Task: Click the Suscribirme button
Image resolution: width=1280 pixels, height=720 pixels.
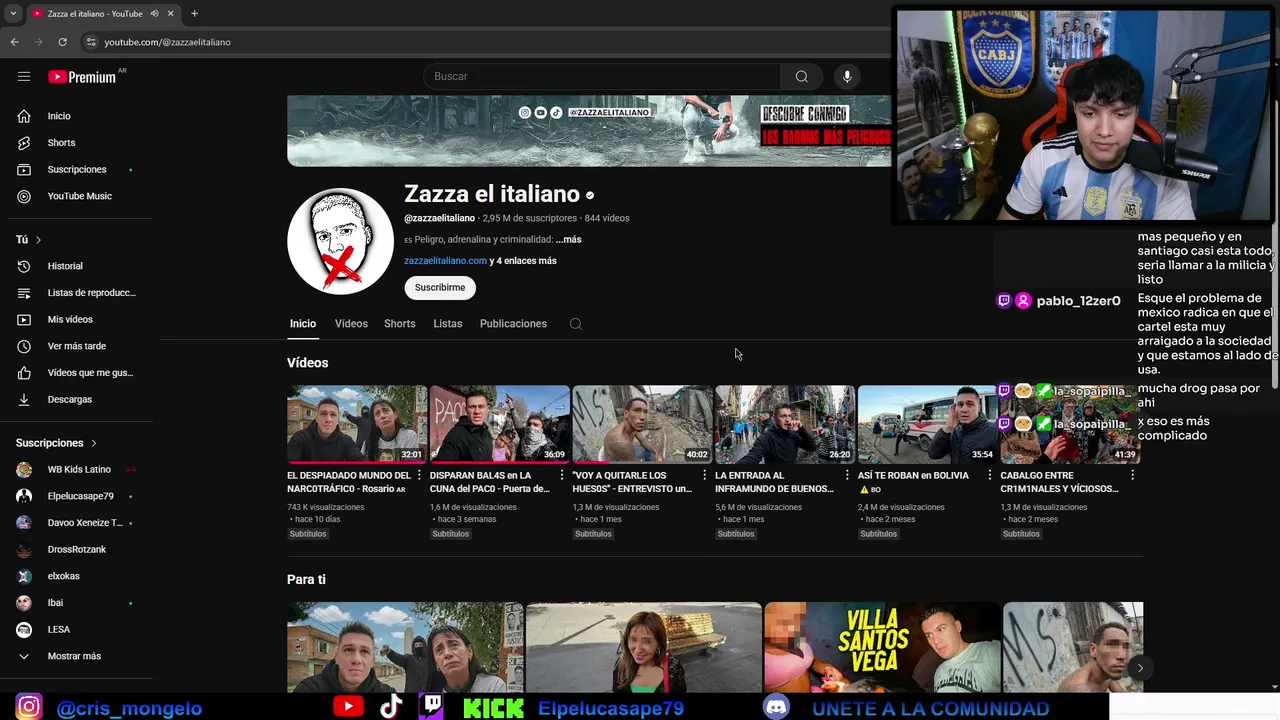Action: tap(440, 287)
